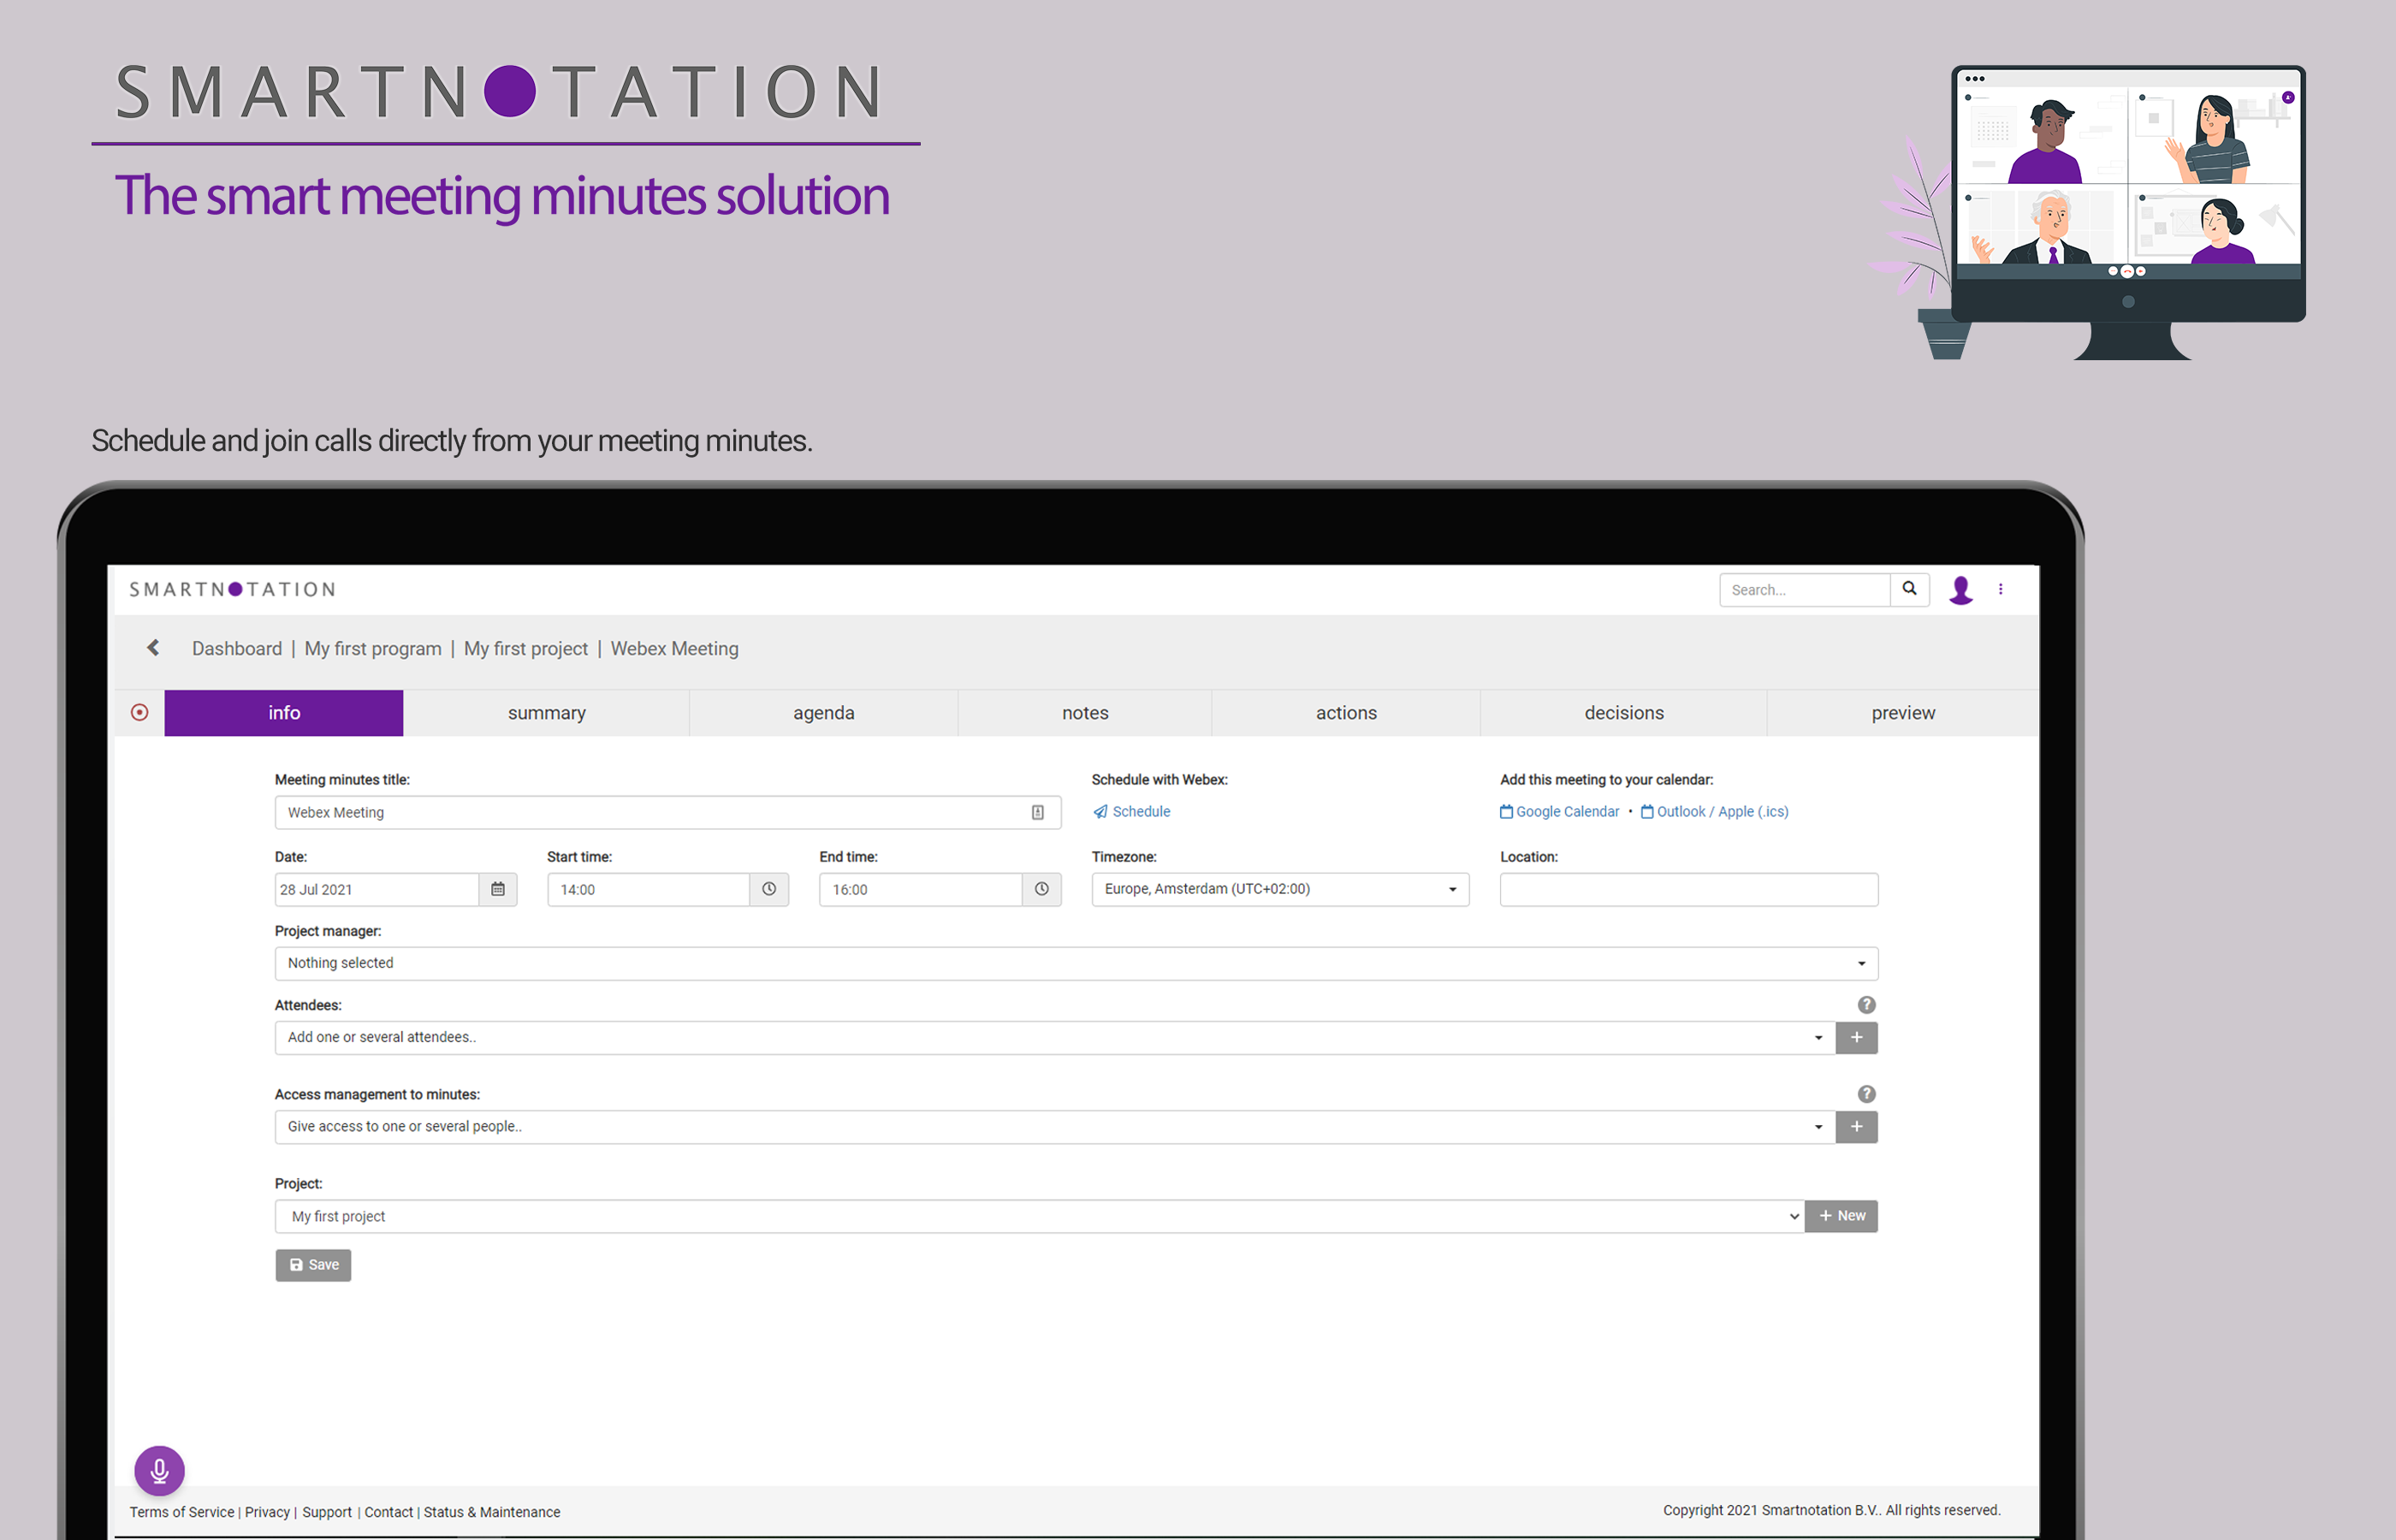Viewport: 2396px width, 1540px height.
Task: Click the Attendees help question mark
Action: click(x=1866, y=1004)
